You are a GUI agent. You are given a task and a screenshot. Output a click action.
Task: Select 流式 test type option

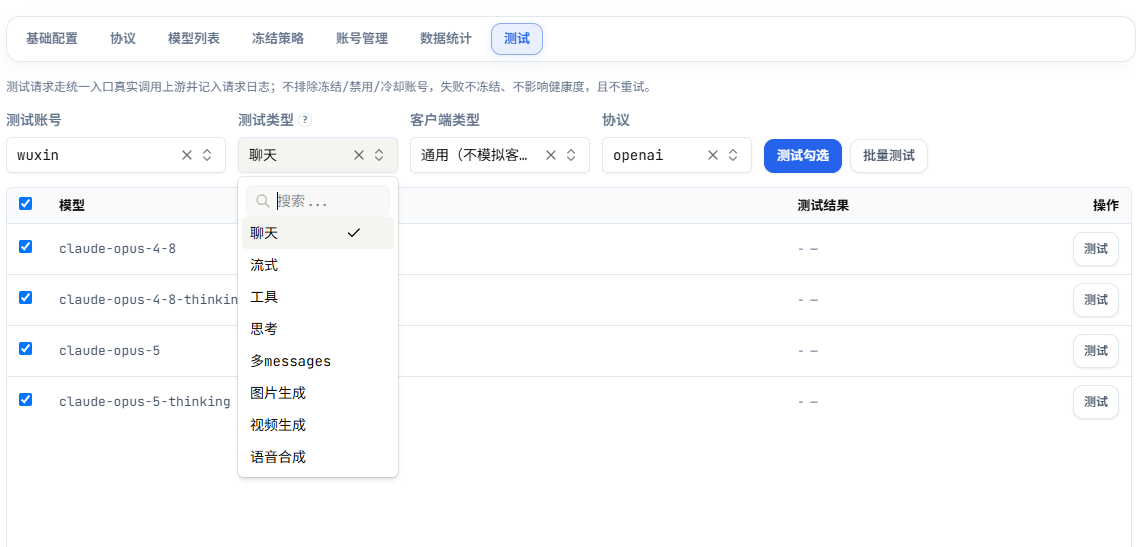tap(318, 265)
